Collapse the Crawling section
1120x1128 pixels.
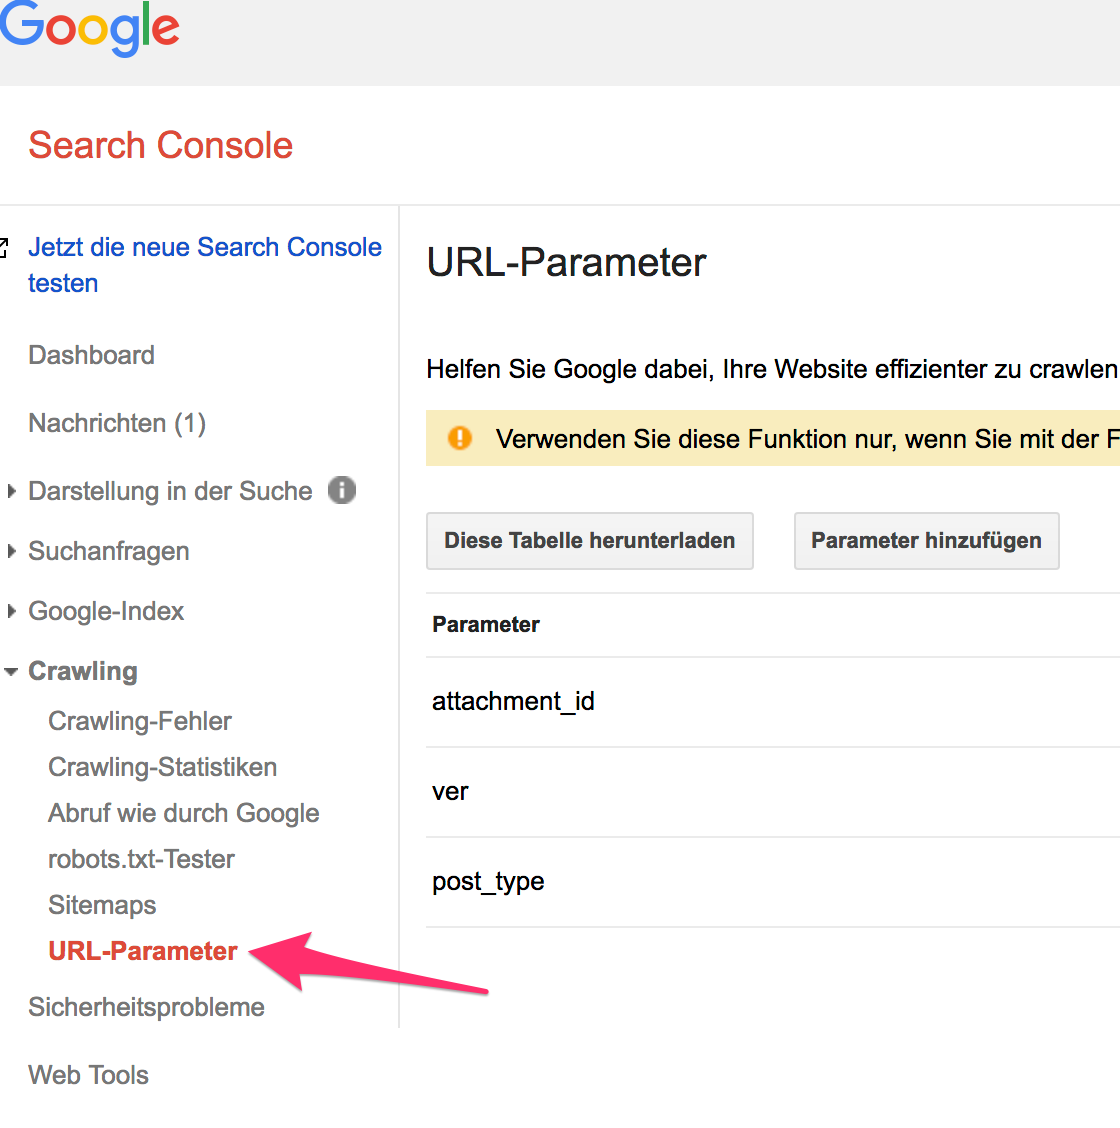pos(12,672)
